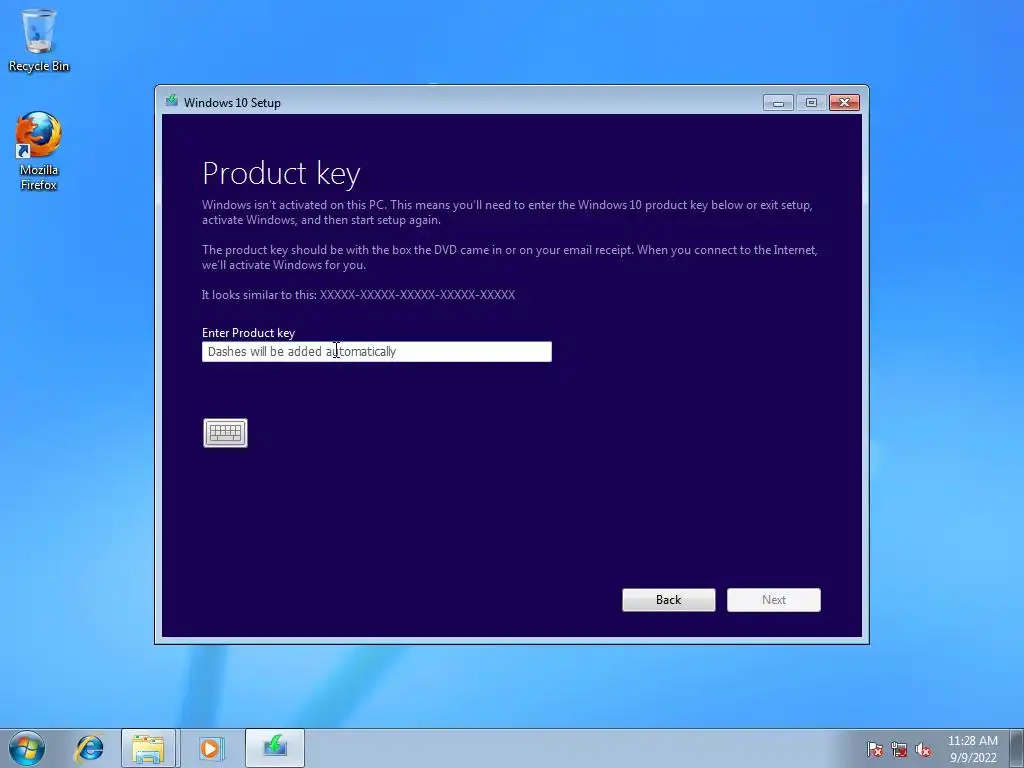Click the Next button in Setup
This screenshot has height=768, width=1024.
pos(774,600)
